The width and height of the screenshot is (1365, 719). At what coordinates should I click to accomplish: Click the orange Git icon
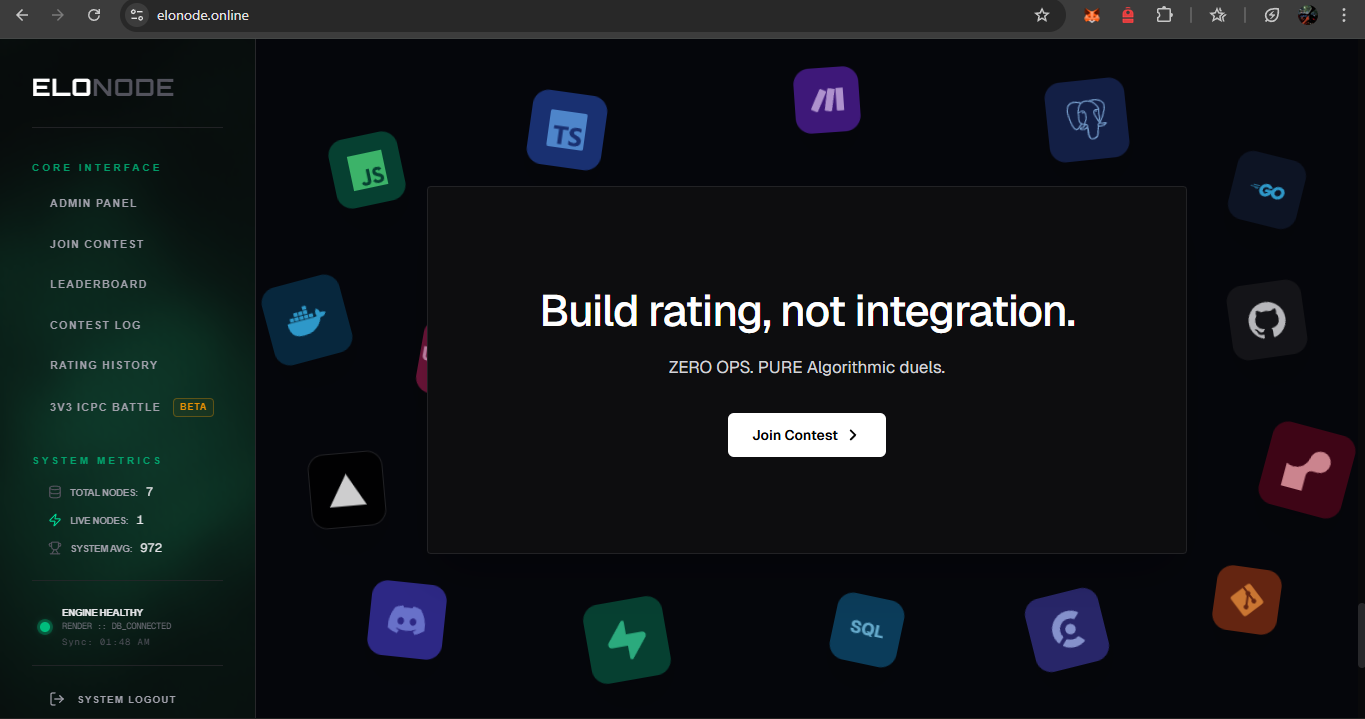click(x=1247, y=600)
